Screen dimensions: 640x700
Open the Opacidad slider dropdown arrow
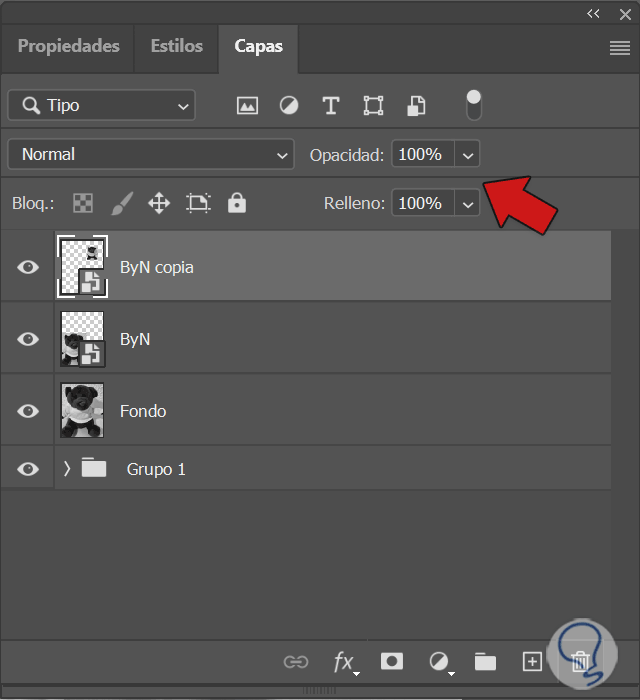(x=467, y=155)
